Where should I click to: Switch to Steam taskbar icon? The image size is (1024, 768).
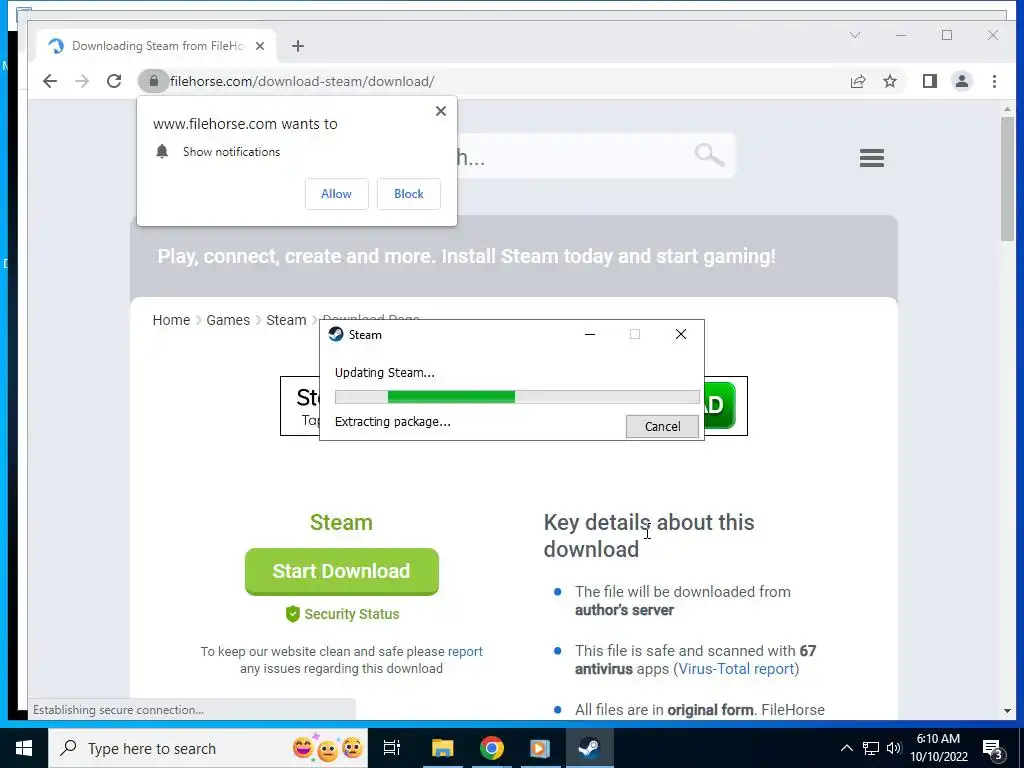tap(589, 748)
